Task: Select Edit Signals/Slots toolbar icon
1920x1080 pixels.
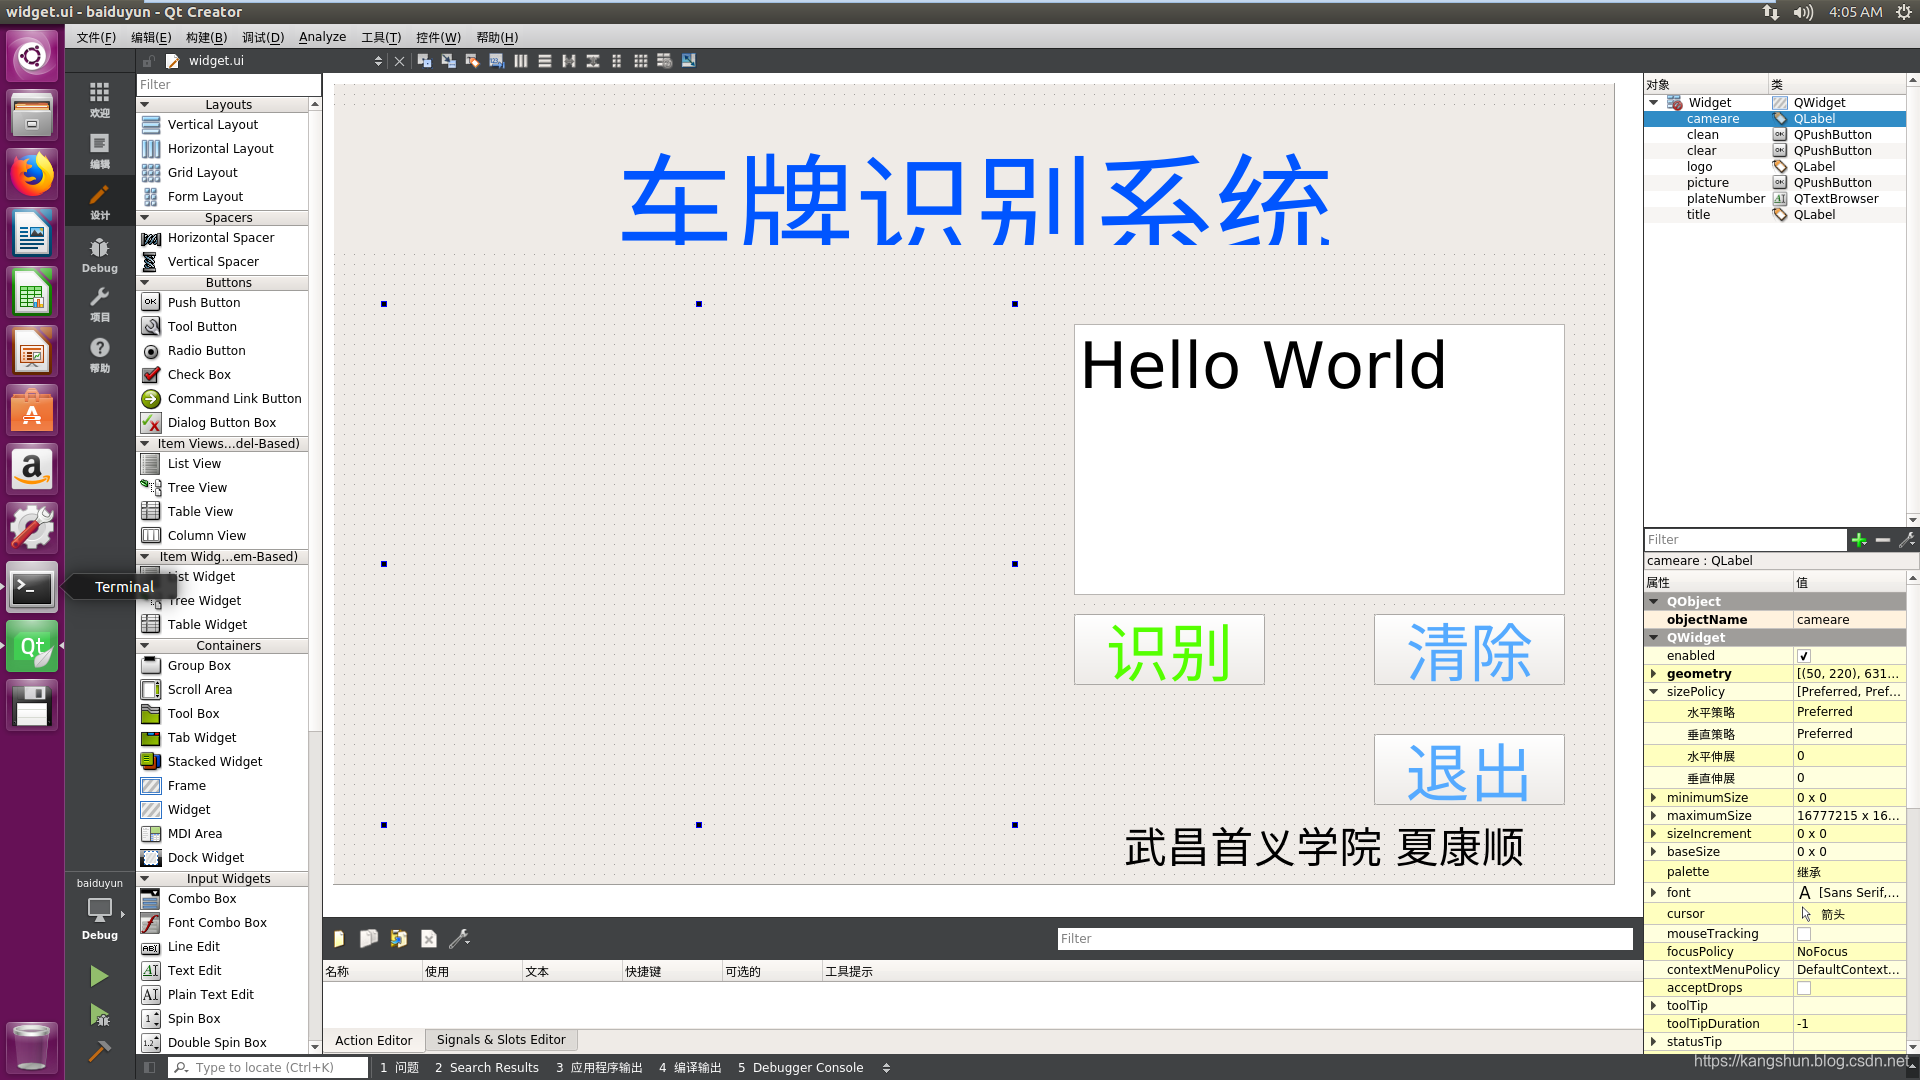Action: (x=448, y=61)
